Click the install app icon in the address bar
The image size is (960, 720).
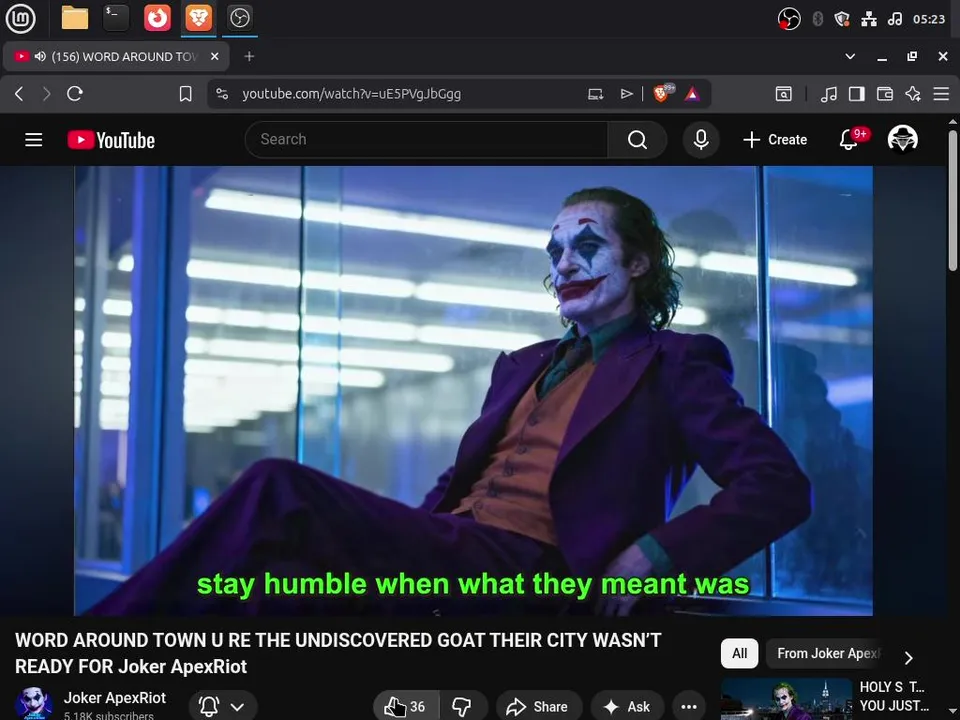596,94
